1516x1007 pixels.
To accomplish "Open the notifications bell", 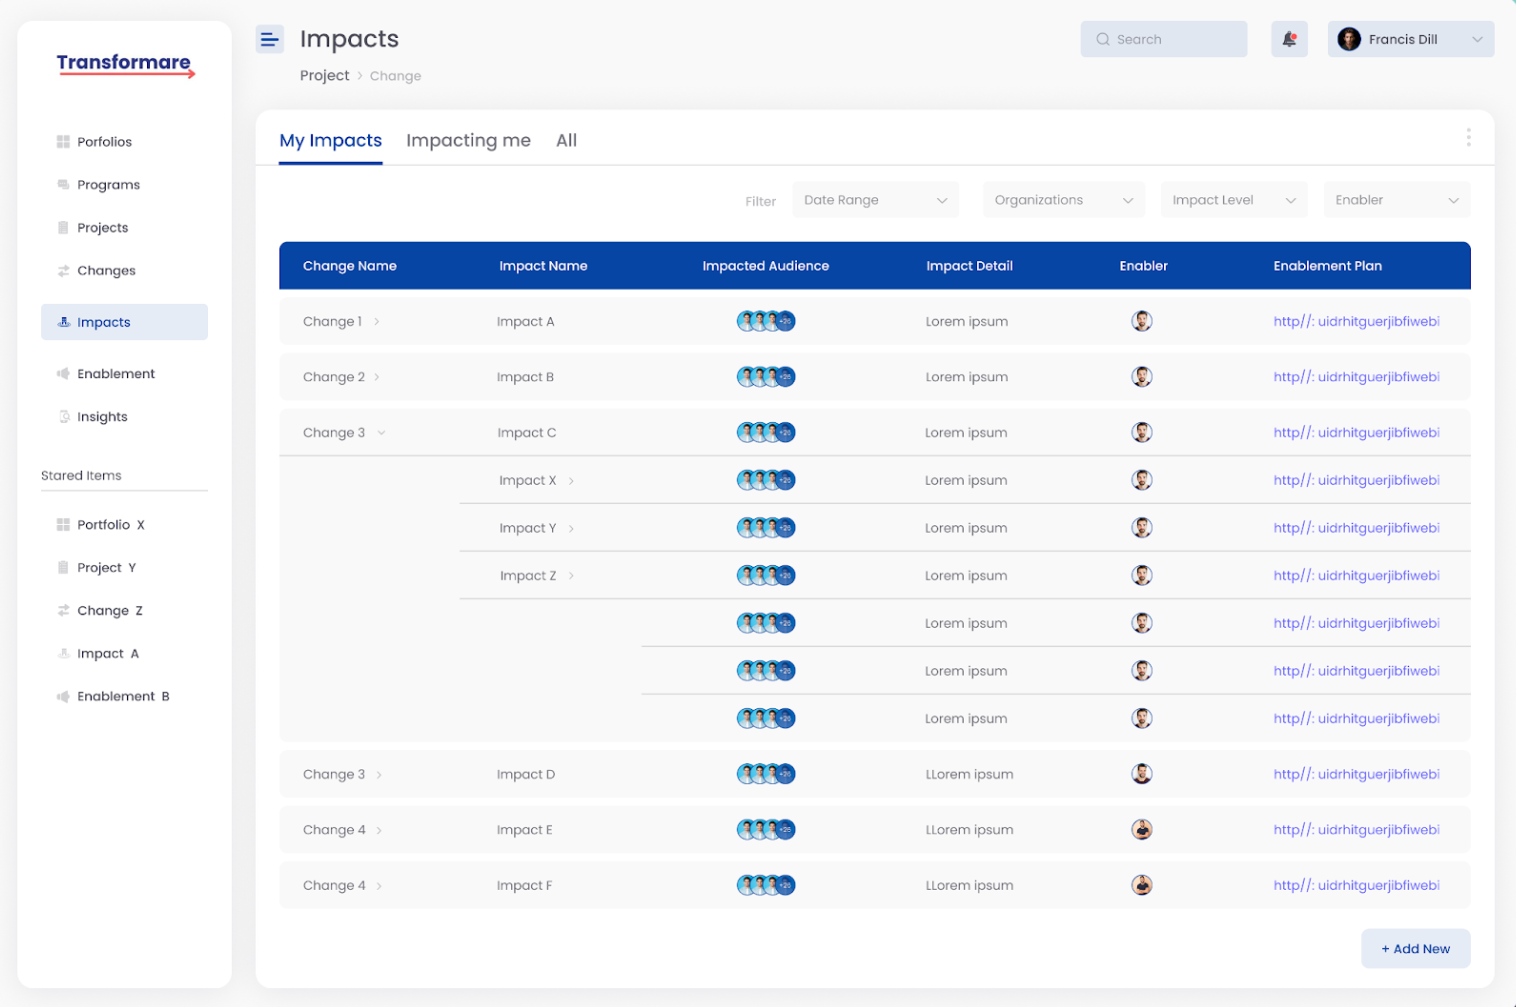I will [1289, 39].
